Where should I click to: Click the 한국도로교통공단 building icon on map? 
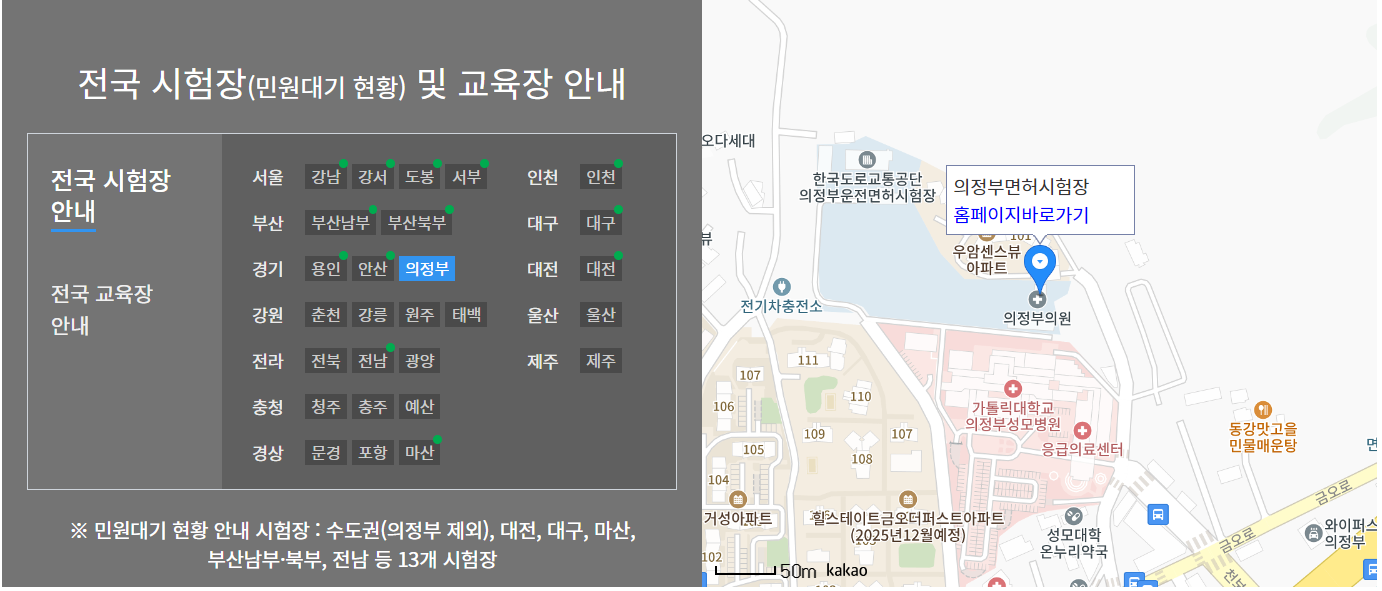[866, 160]
